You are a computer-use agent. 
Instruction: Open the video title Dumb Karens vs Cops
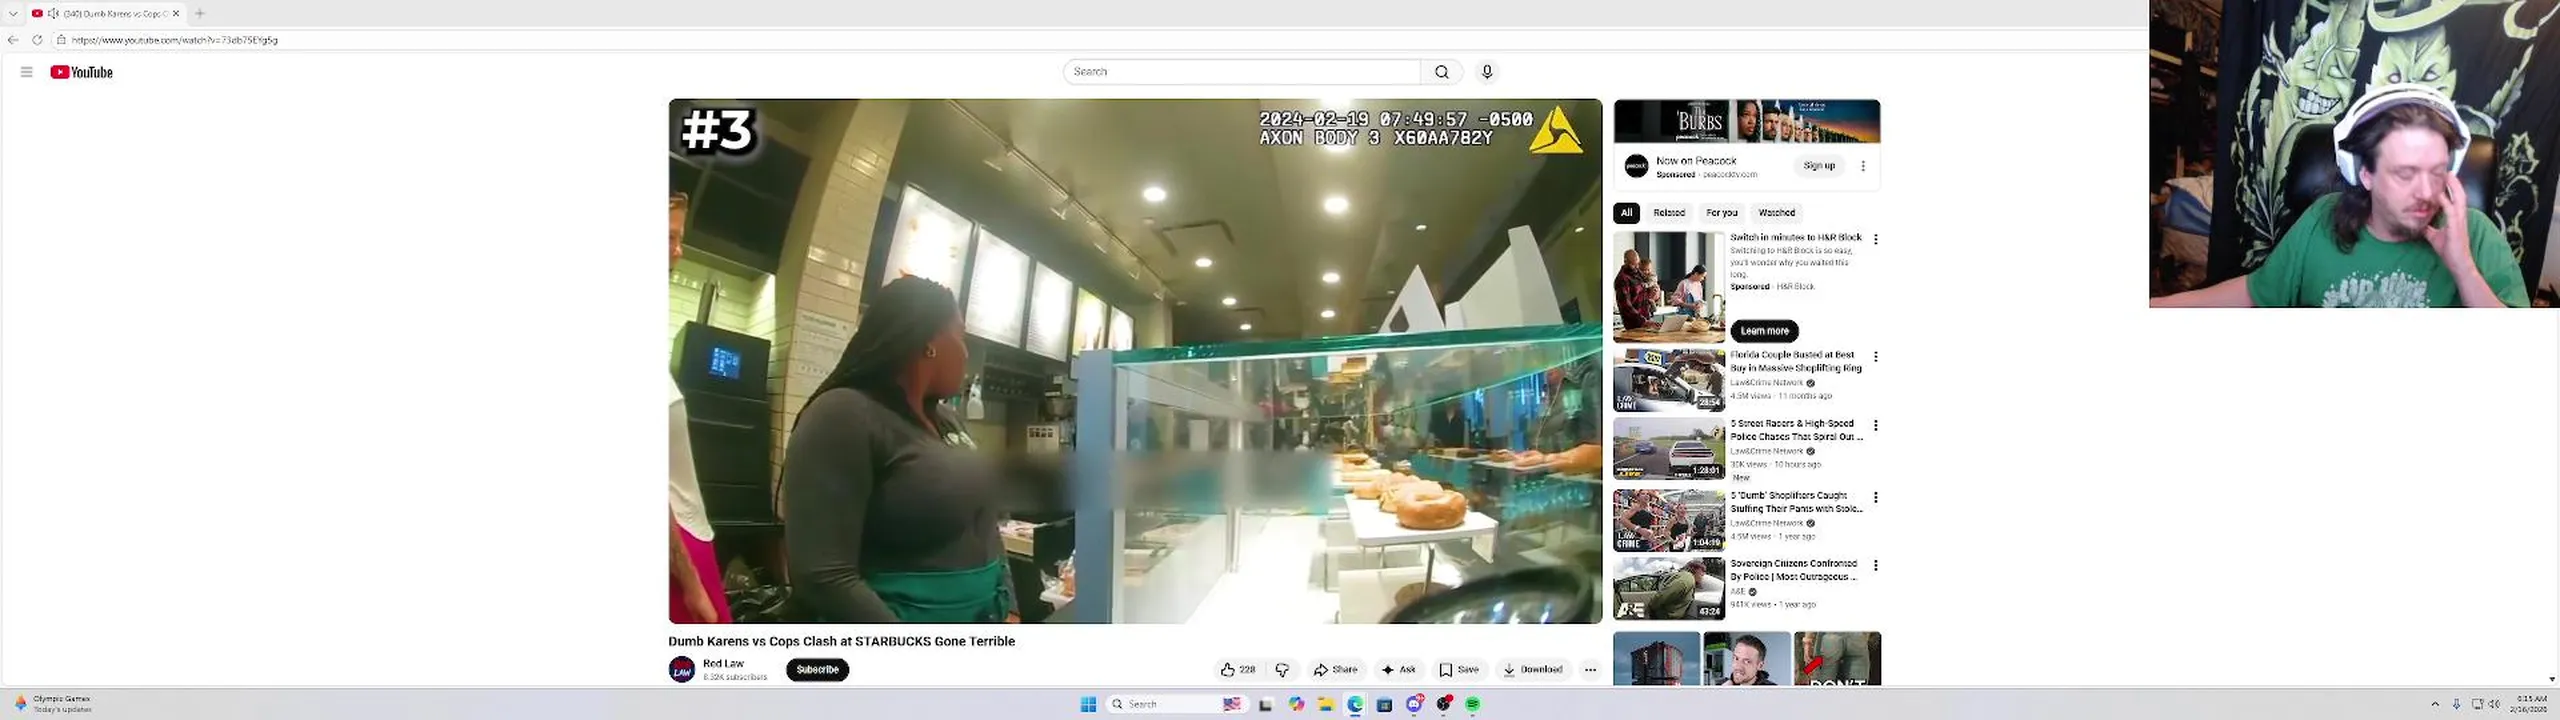coord(842,642)
